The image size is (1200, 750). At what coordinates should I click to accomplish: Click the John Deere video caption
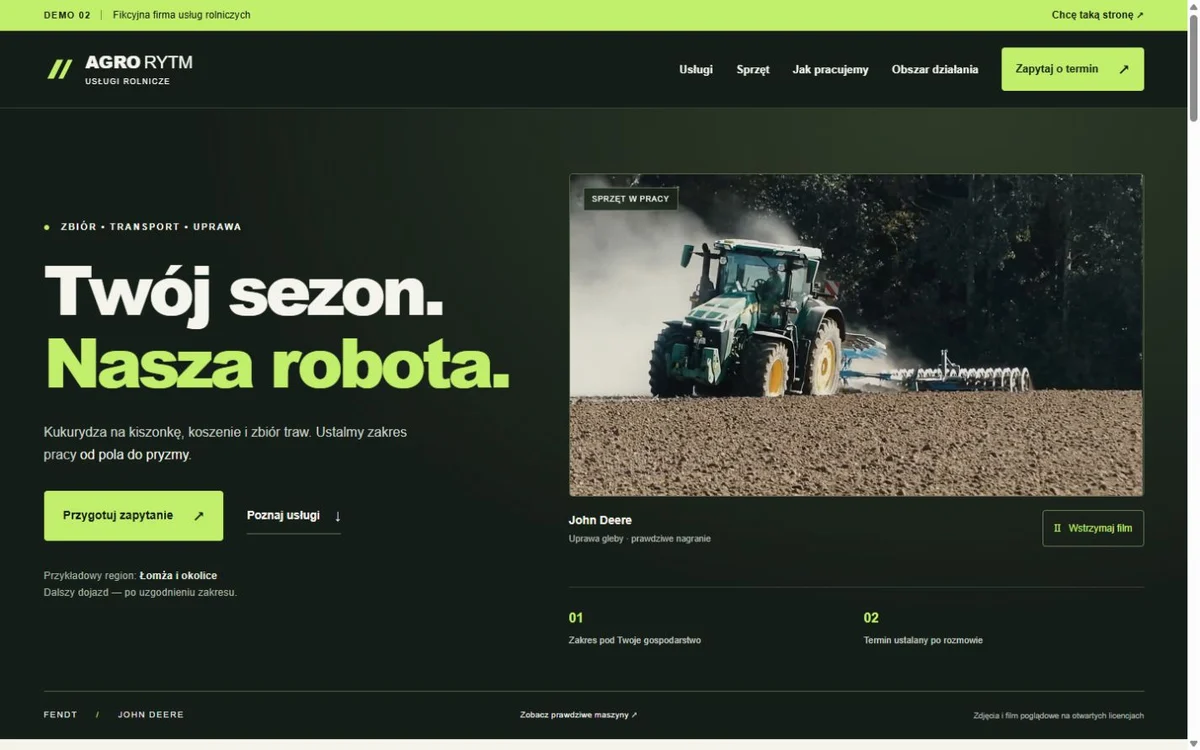click(600, 520)
